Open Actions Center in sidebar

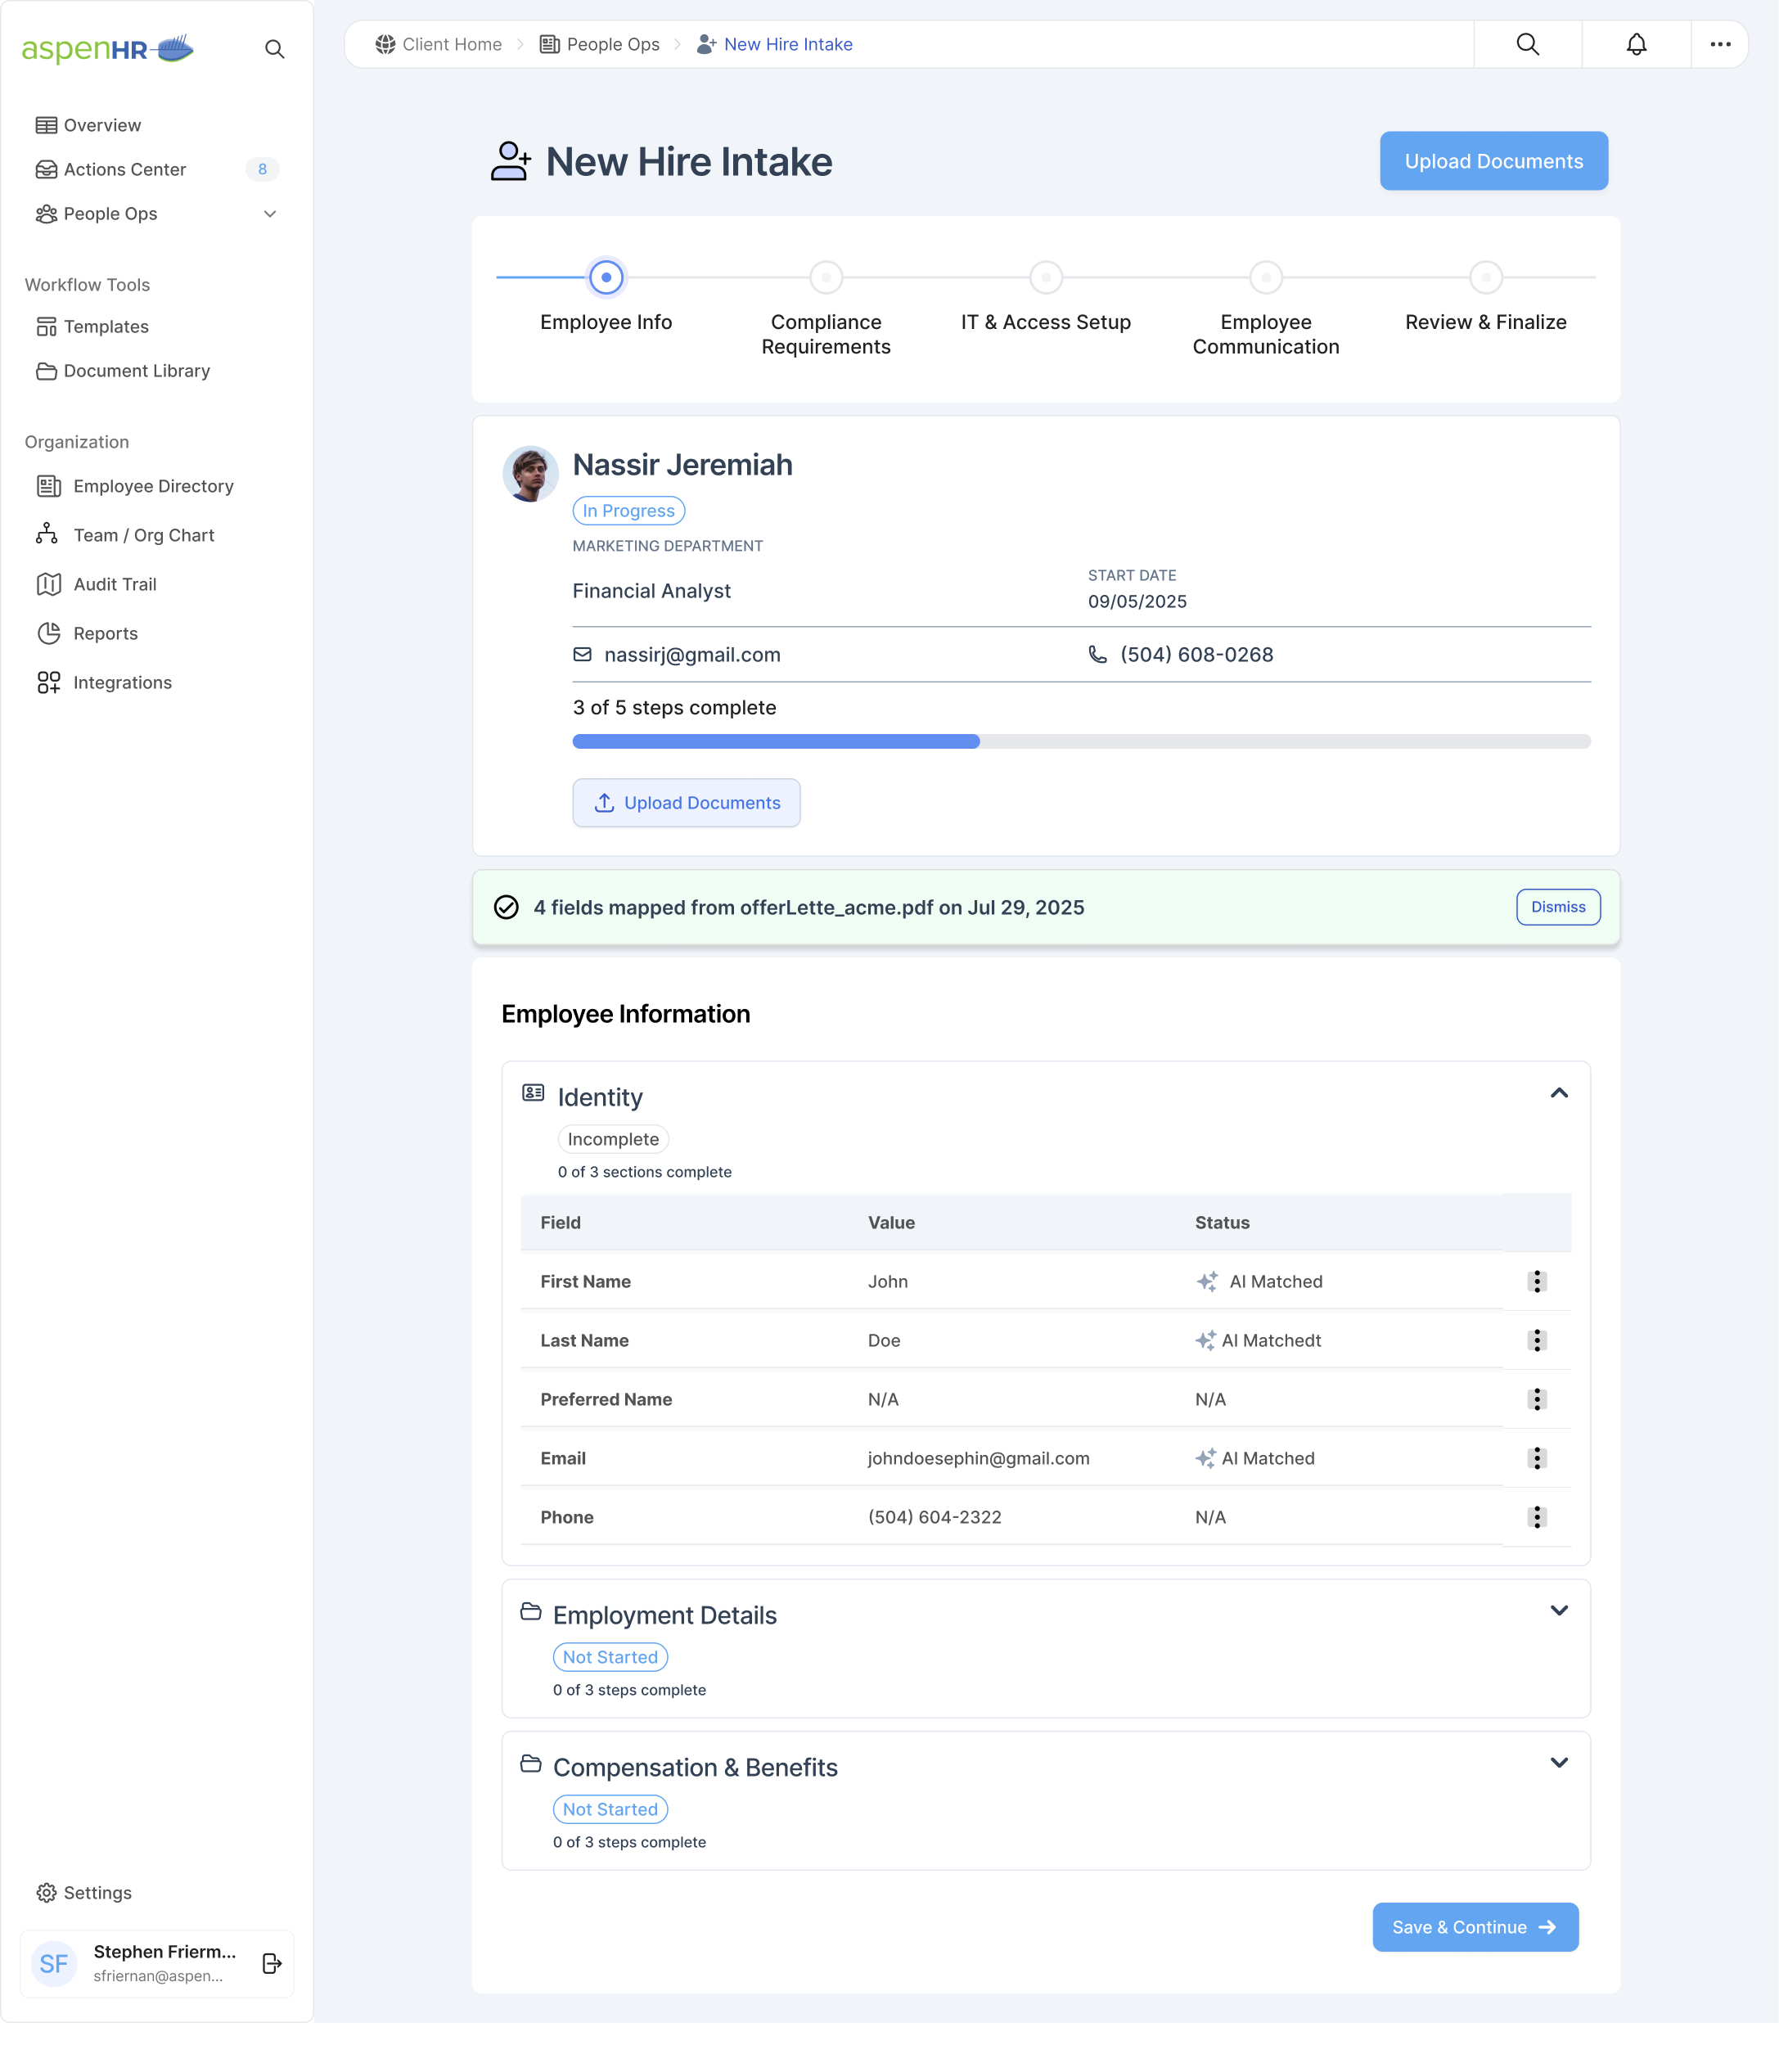click(125, 169)
